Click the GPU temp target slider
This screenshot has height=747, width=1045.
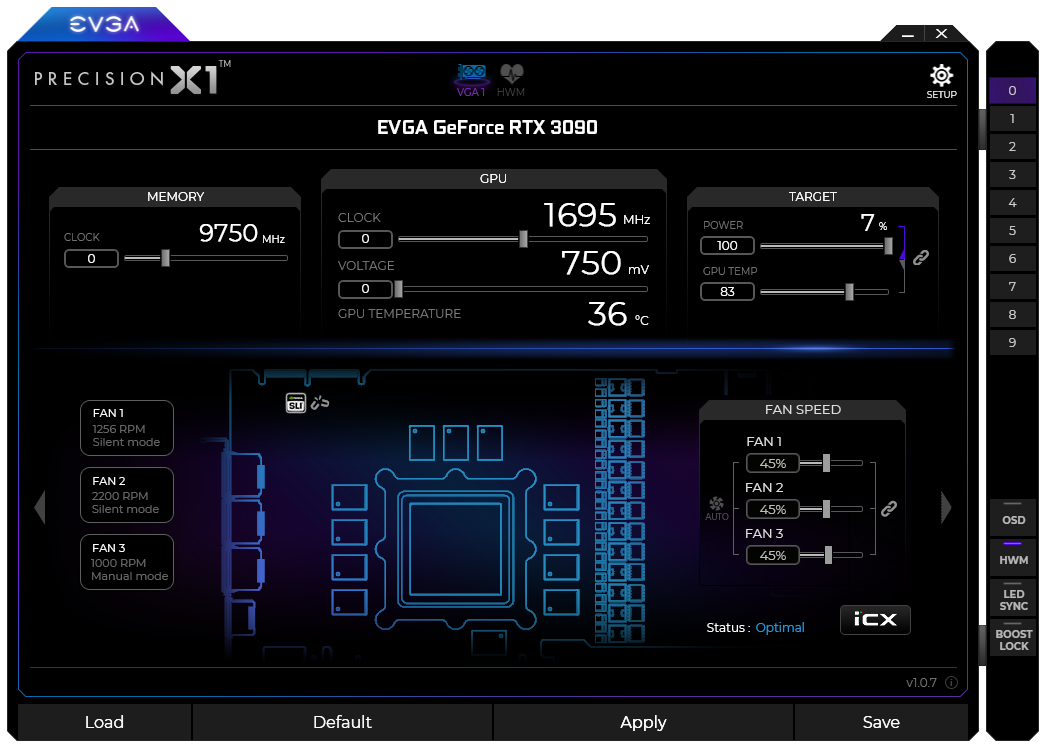click(x=824, y=292)
